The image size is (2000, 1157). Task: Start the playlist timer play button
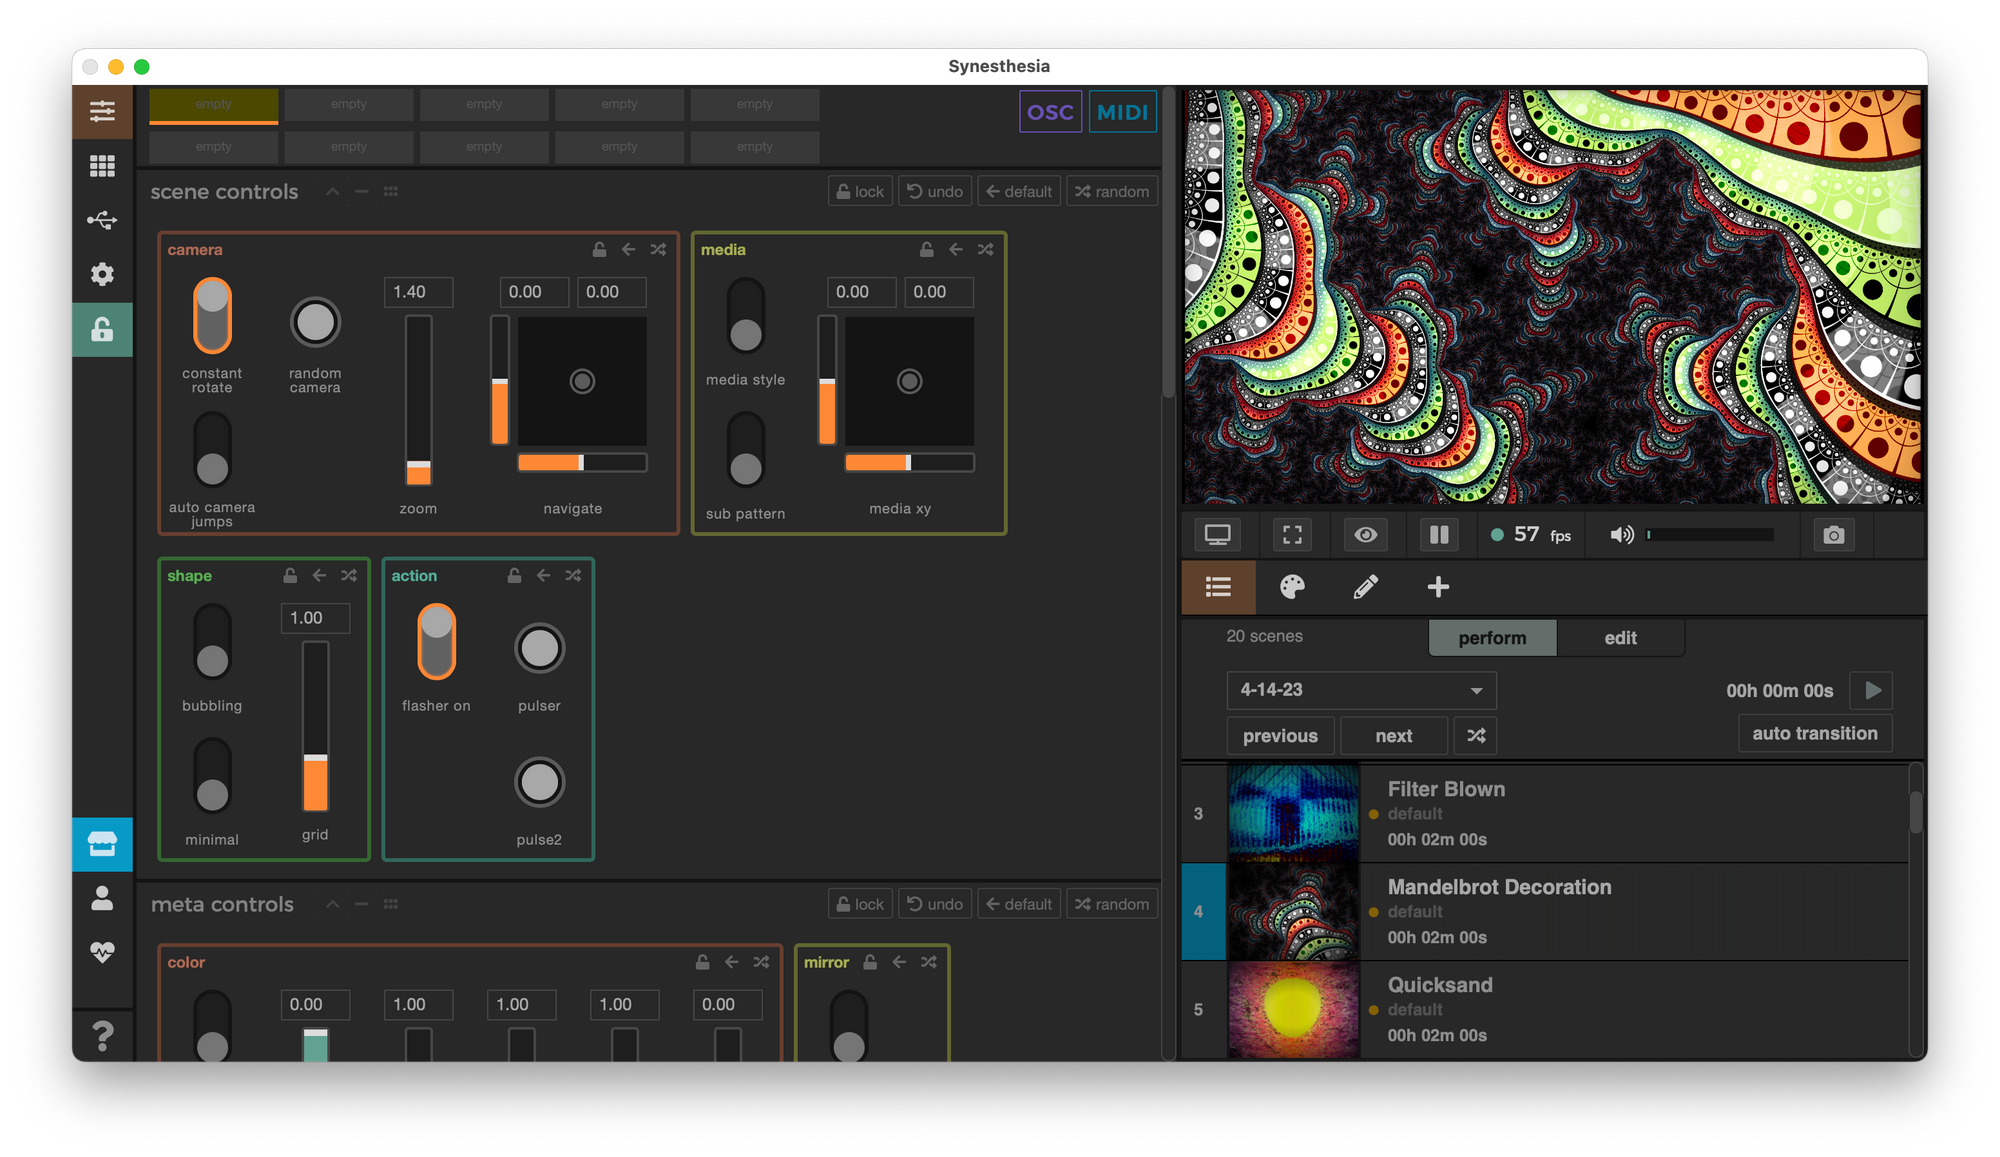[1872, 690]
